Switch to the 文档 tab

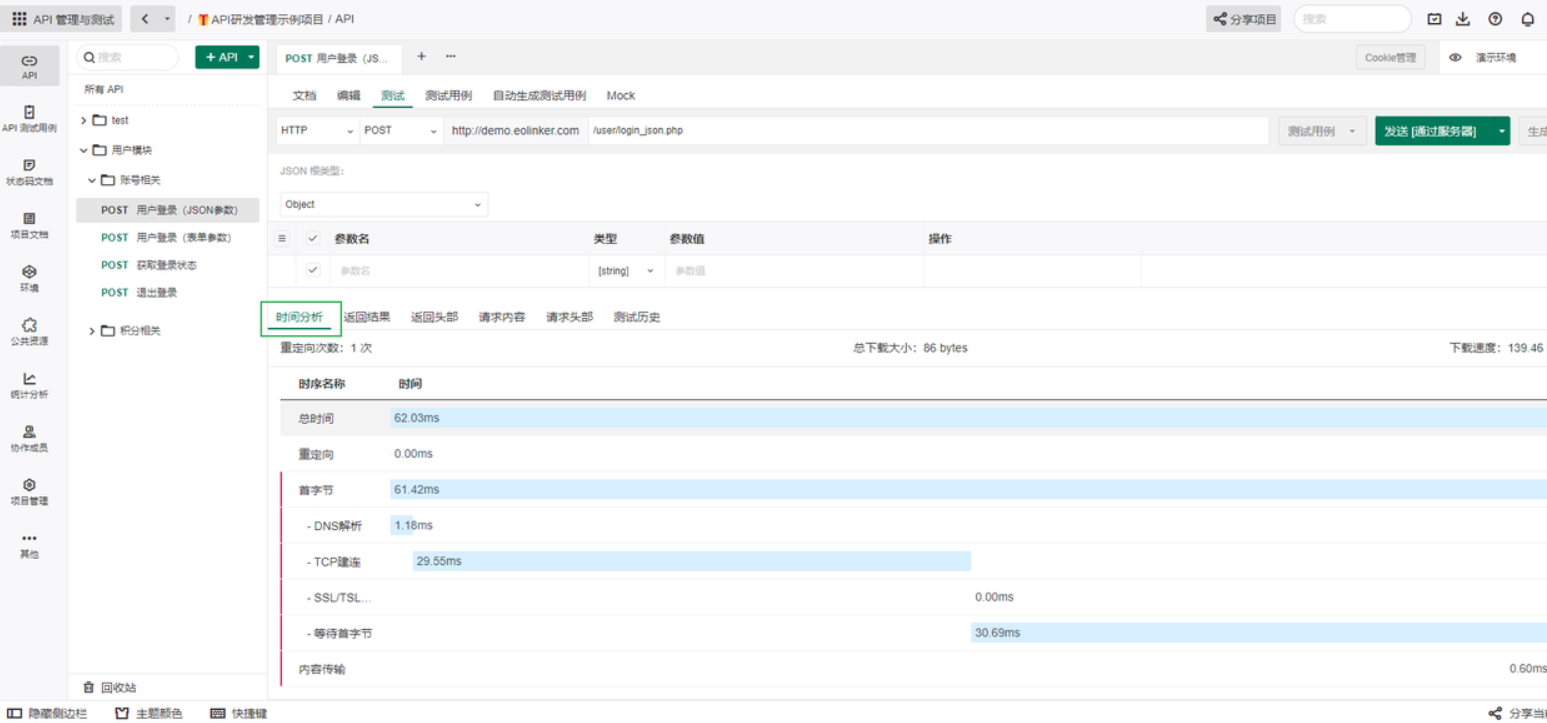click(304, 96)
